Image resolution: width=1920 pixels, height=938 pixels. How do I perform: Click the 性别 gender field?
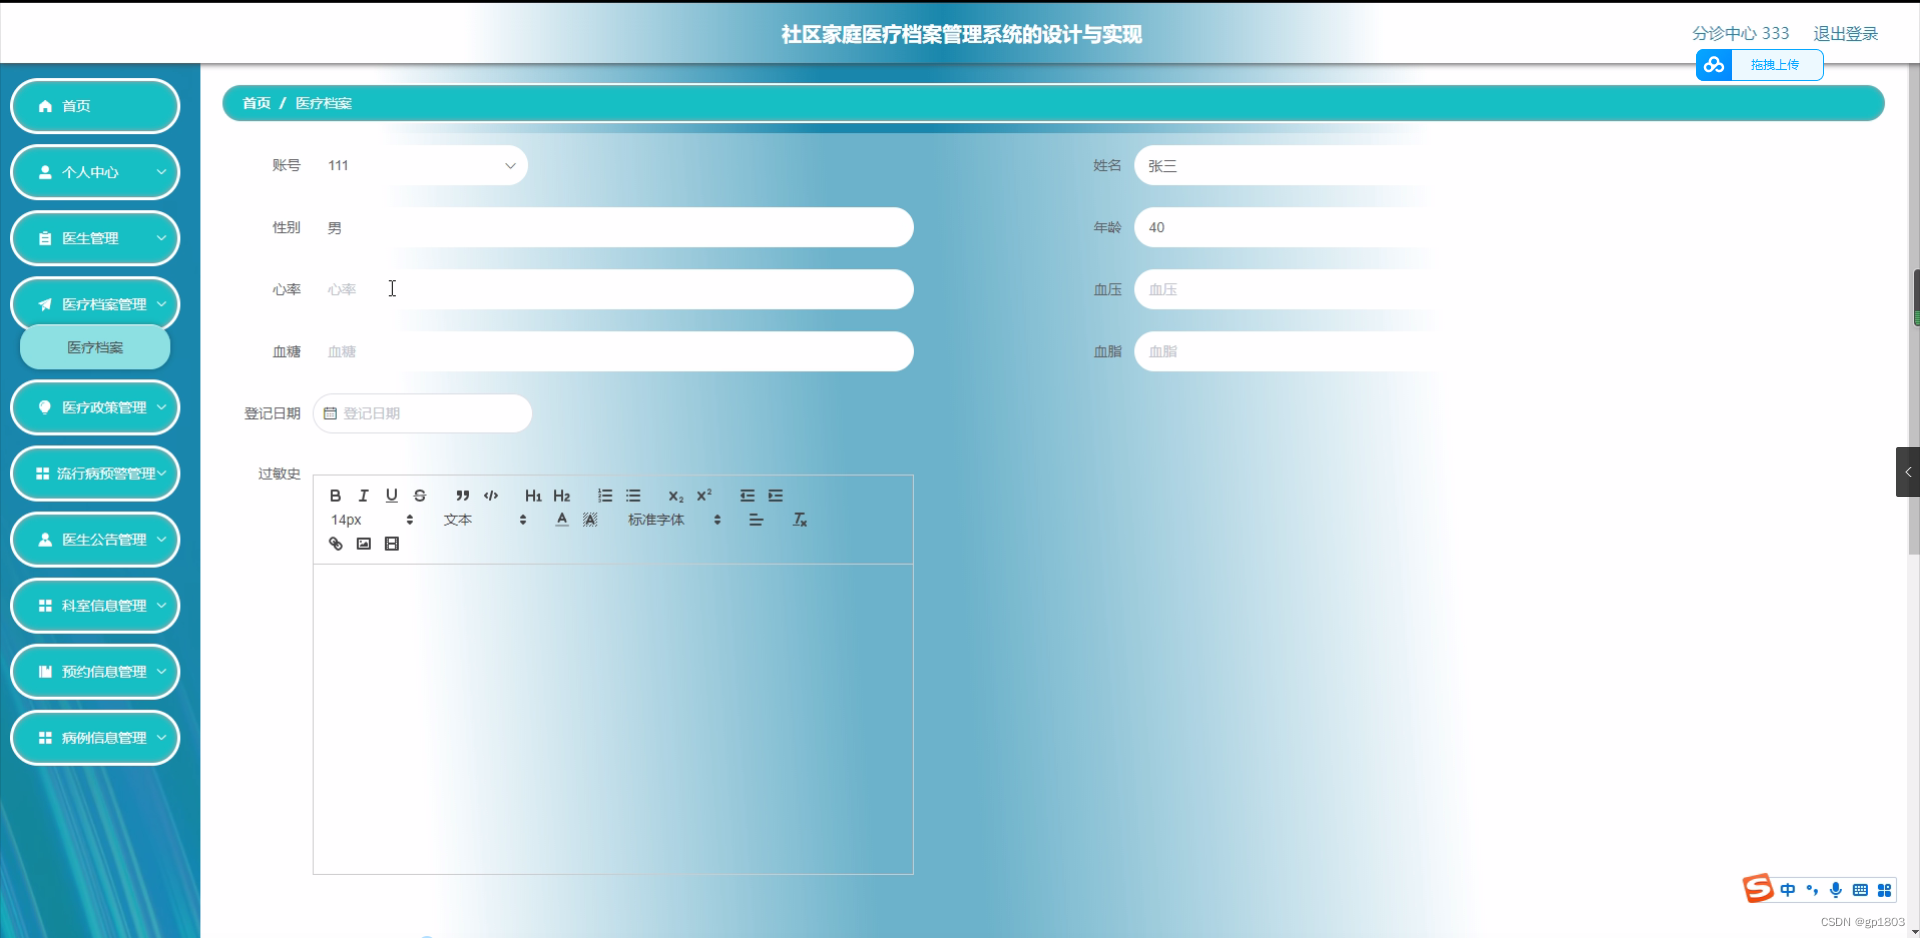coord(613,227)
